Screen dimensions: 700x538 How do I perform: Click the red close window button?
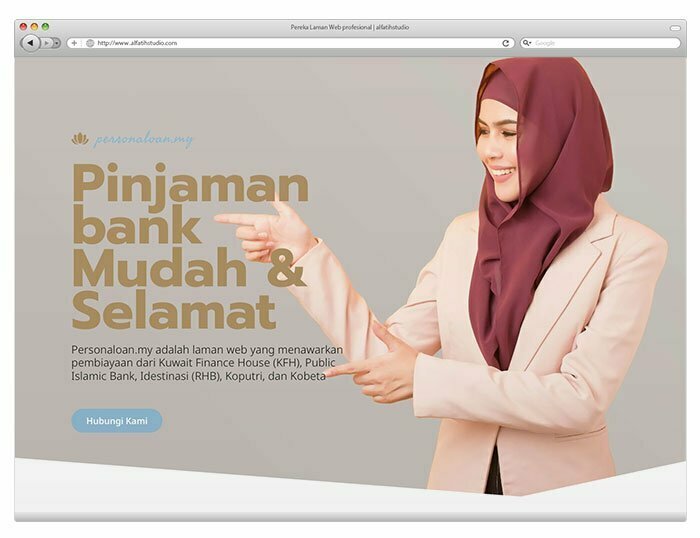pos(24,27)
